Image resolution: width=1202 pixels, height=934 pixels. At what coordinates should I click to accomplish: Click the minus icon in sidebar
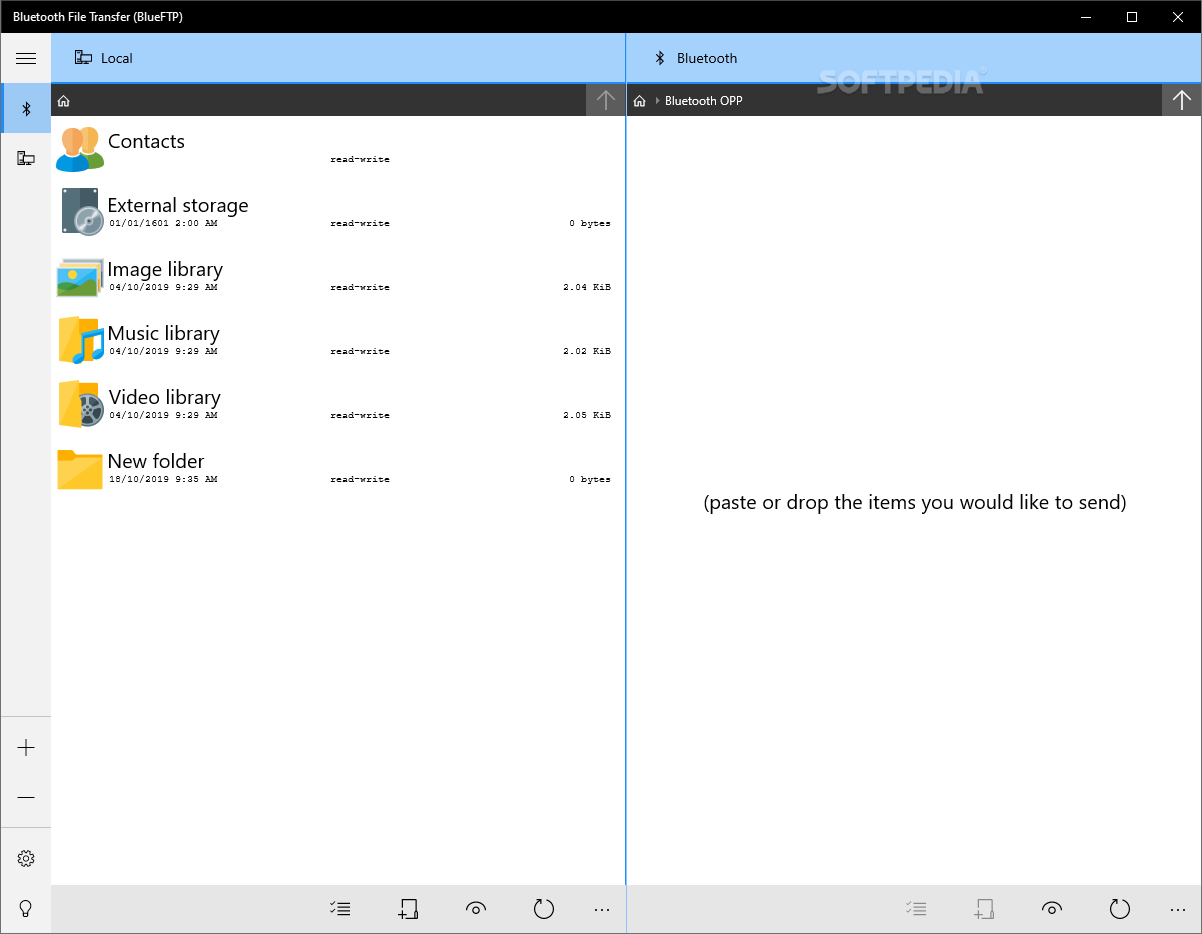[26, 798]
